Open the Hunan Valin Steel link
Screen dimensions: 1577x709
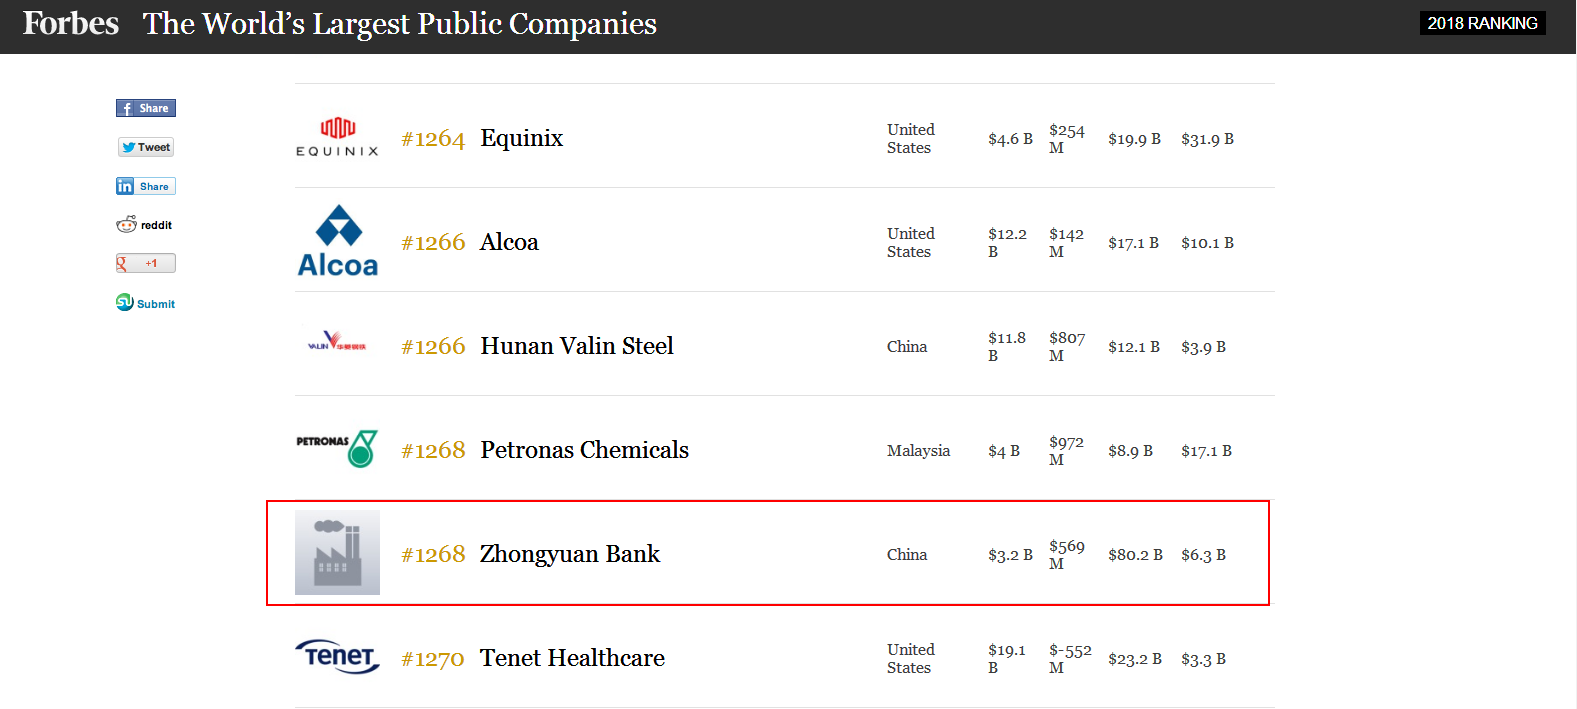pyautogui.click(x=577, y=346)
